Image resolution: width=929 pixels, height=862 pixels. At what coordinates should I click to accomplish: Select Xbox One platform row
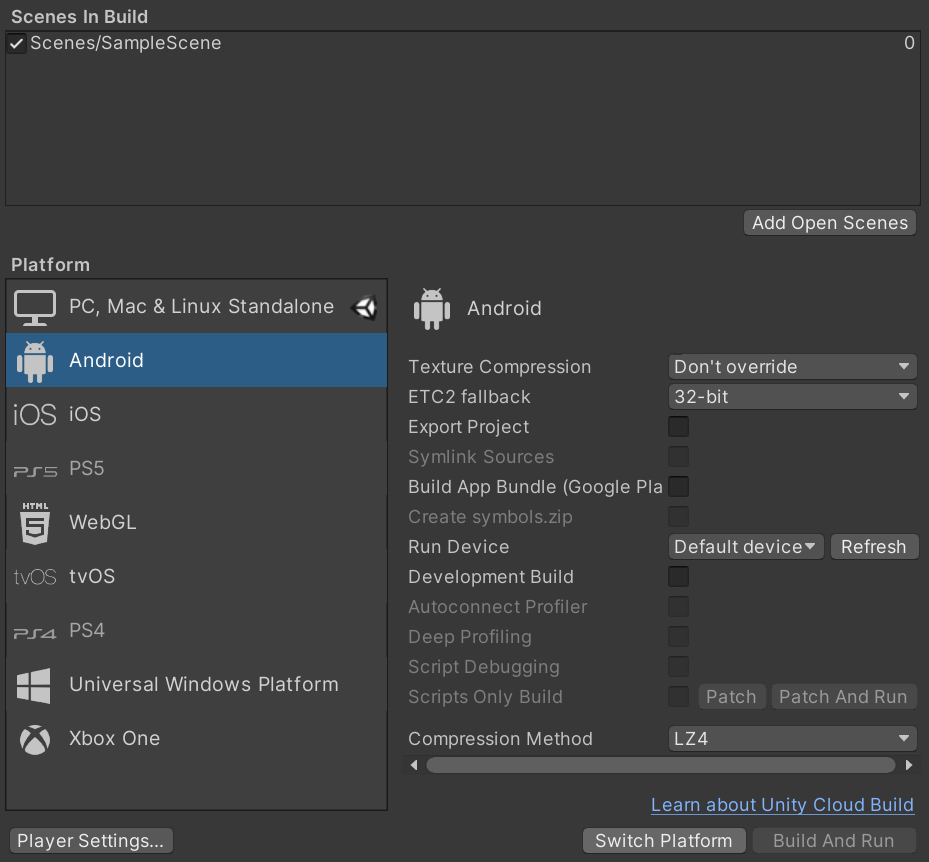(196, 738)
